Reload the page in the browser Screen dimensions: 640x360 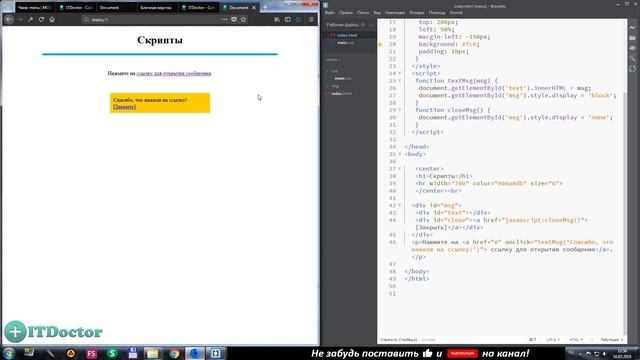tap(41, 19)
